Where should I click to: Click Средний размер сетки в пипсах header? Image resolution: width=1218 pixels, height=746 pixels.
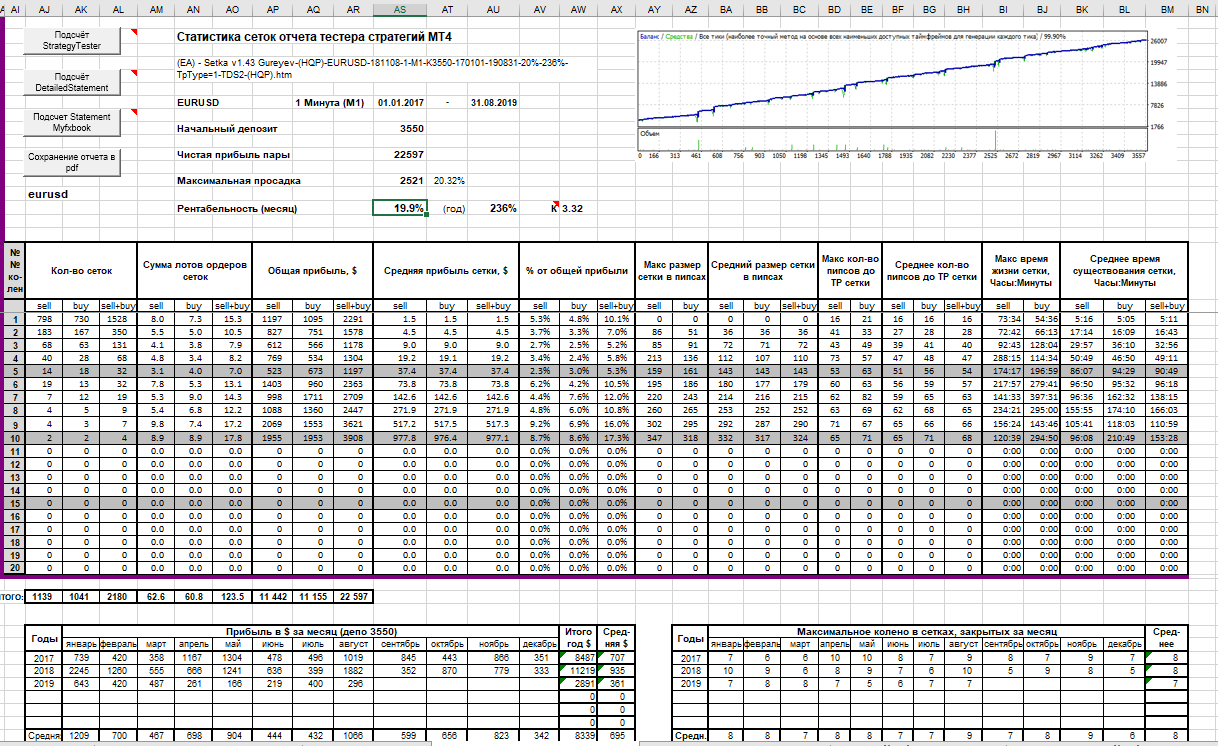tap(762, 270)
